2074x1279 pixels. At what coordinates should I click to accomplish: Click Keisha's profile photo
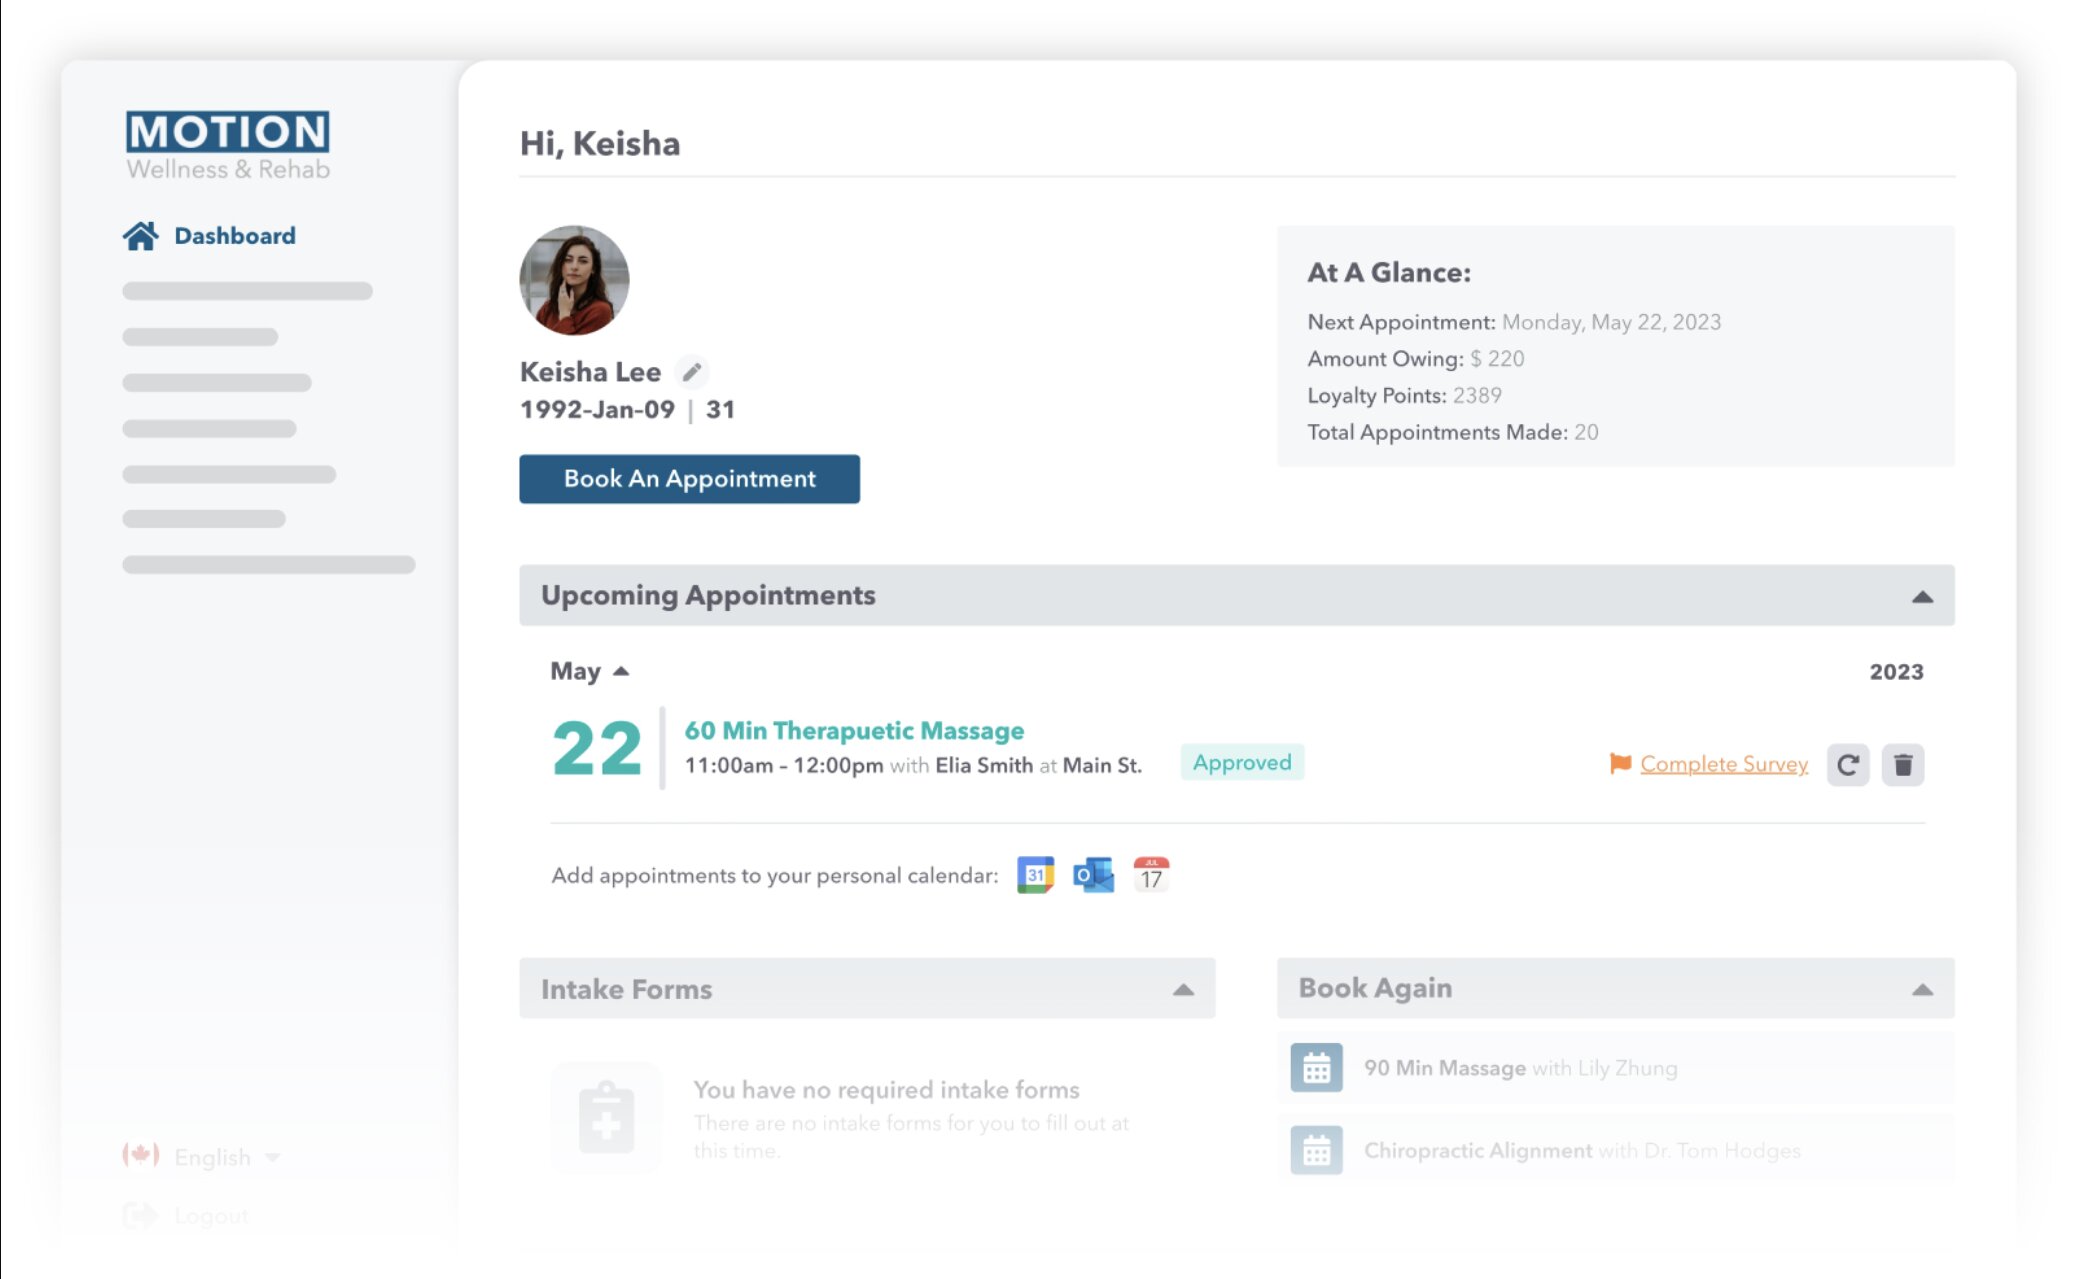point(574,280)
